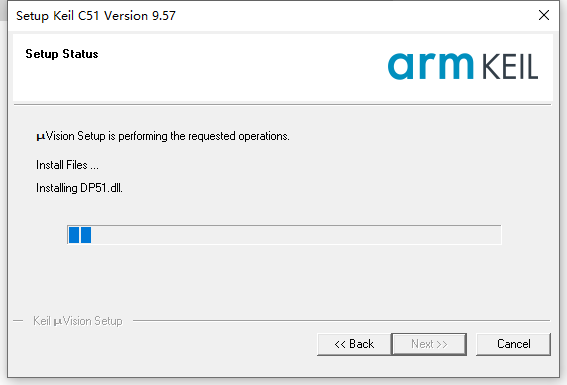Screen dimensions: 567x385
Task: Click the Installing DP51.dll text
Action: click(x=80, y=188)
